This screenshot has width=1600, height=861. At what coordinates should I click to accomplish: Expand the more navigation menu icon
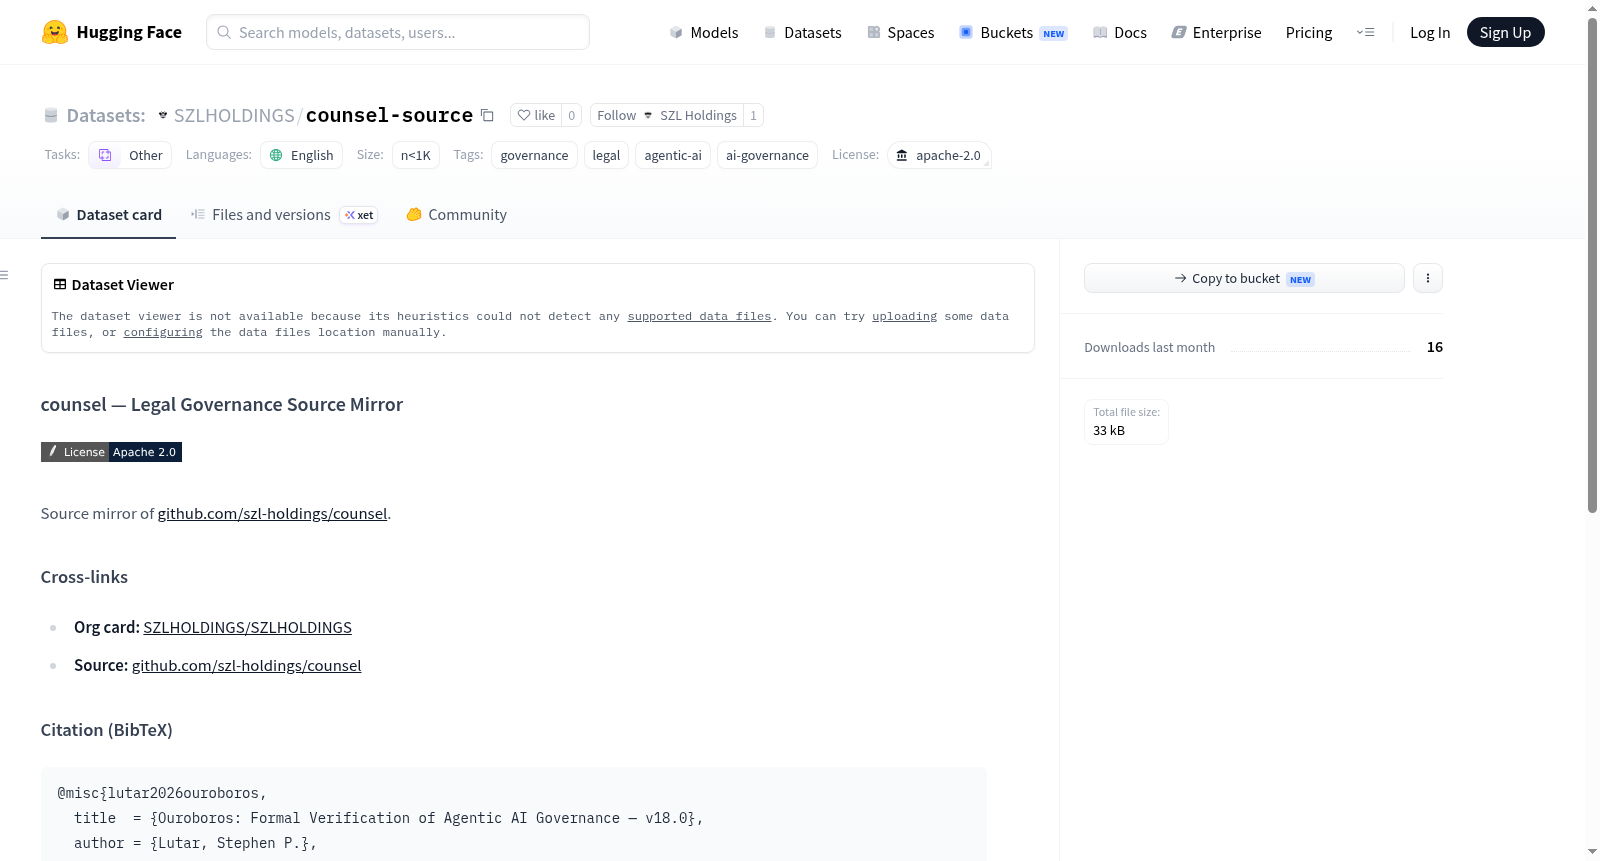(x=1365, y=32)
